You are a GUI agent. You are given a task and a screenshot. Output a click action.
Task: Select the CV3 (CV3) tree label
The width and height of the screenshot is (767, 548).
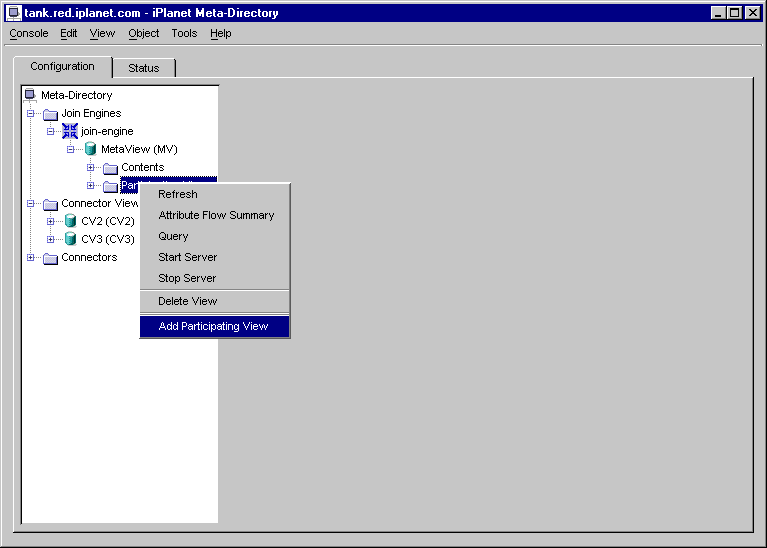108,239
